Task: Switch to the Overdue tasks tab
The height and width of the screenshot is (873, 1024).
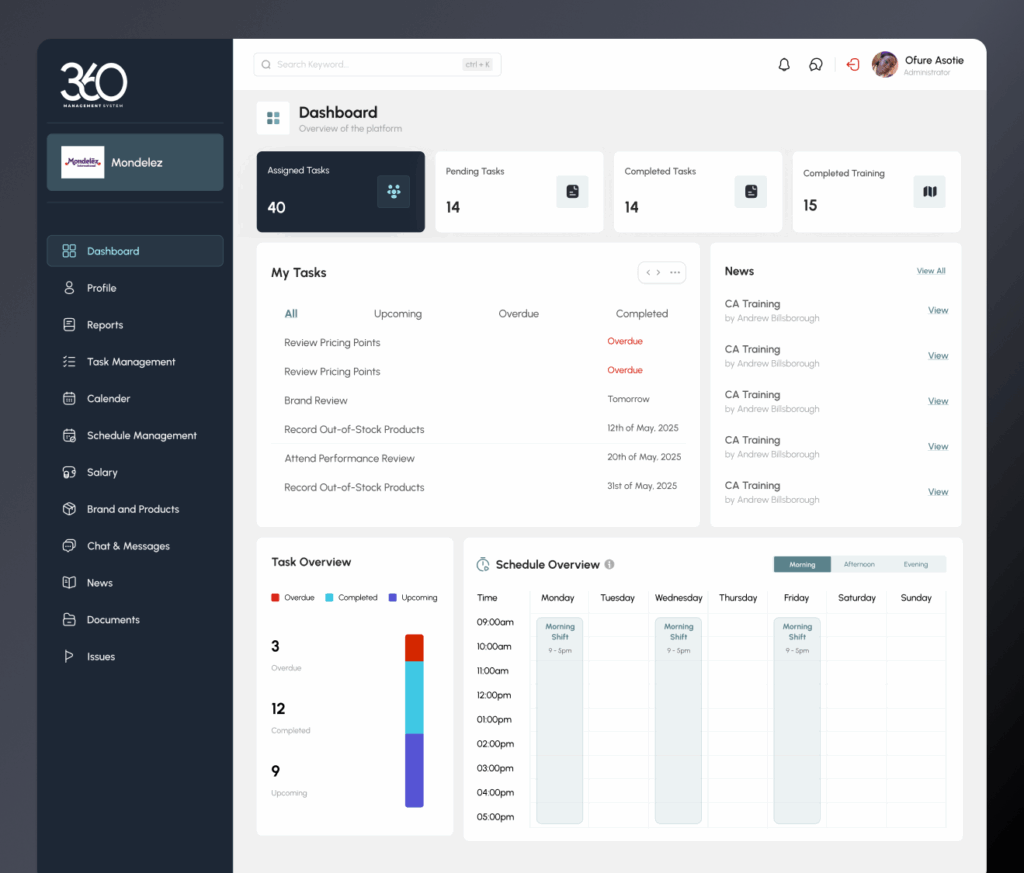Action: click(518, 314)
